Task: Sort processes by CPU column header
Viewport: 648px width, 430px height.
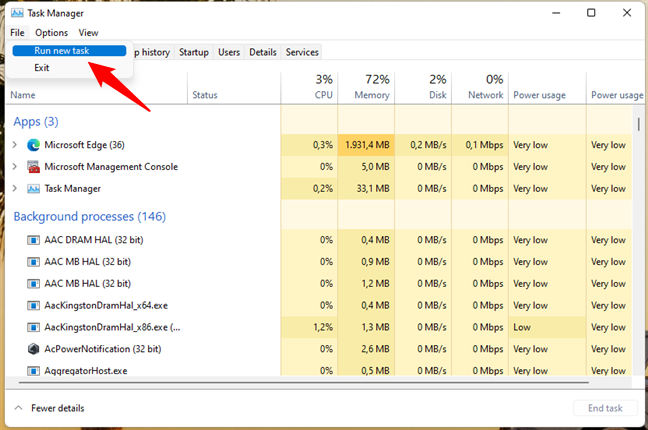Action: 309,87
